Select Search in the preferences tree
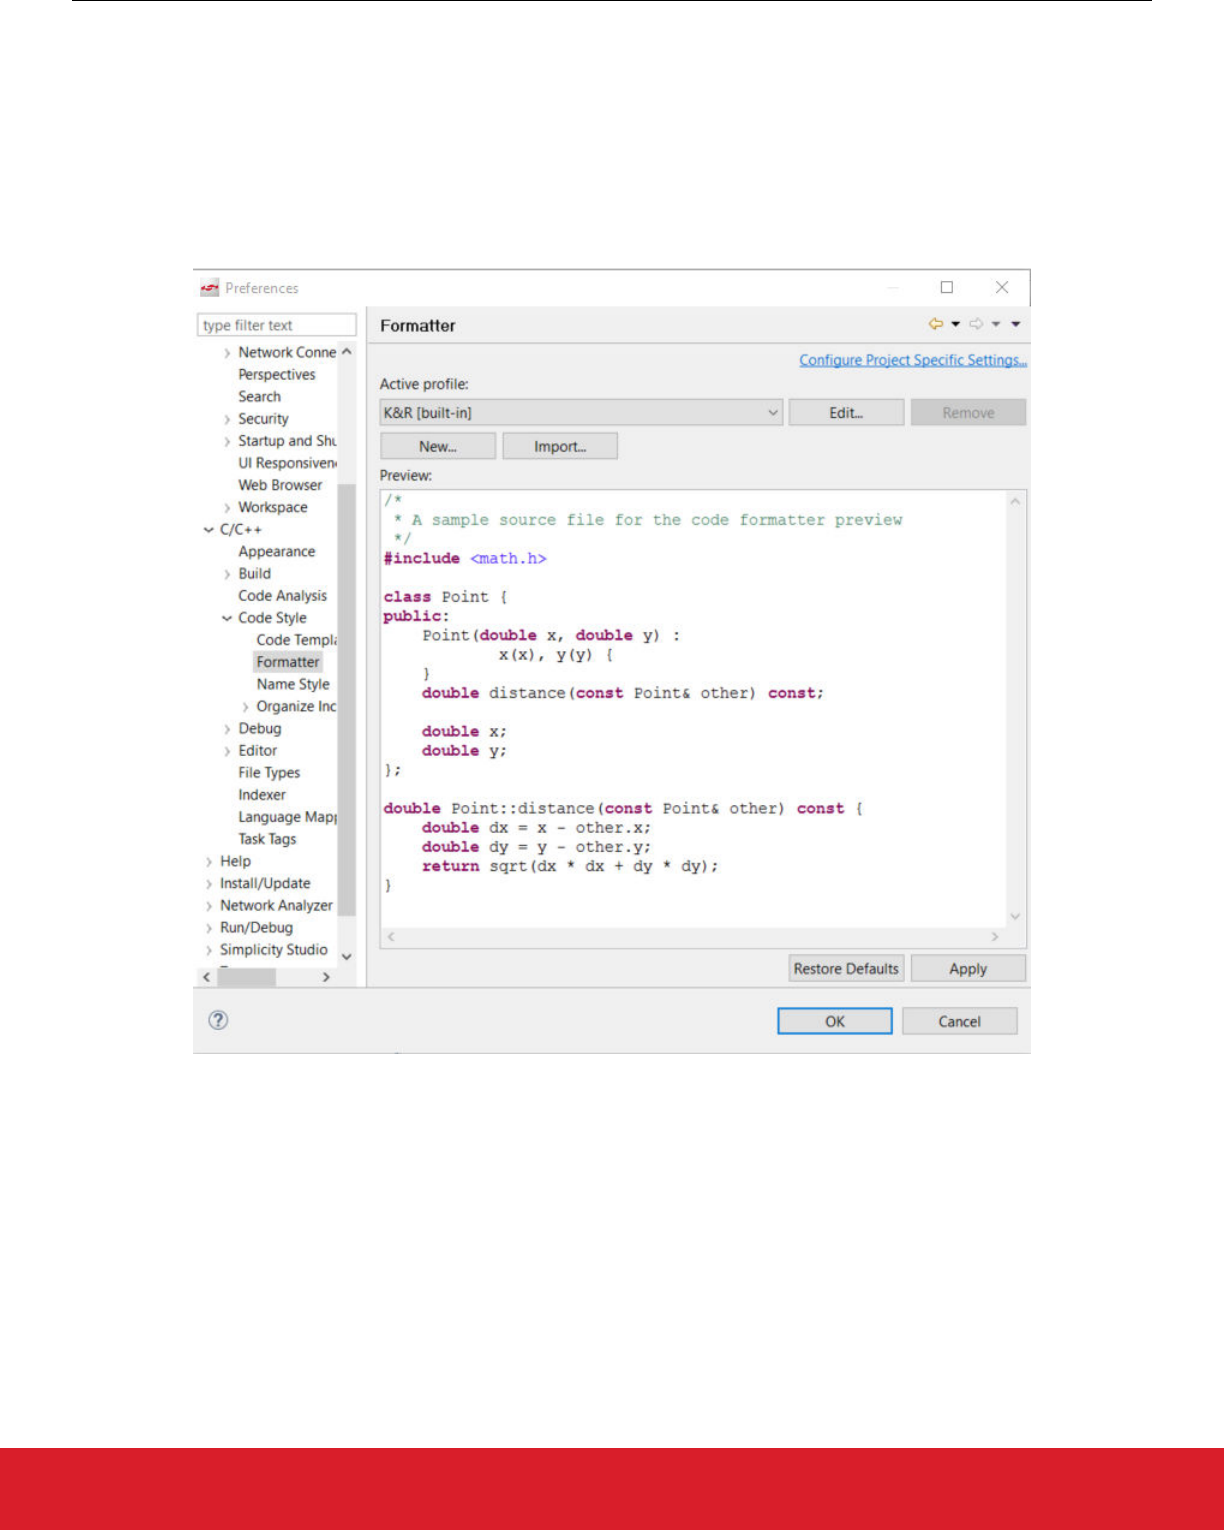This screenshot has width=1224, height=1530. 259,396
